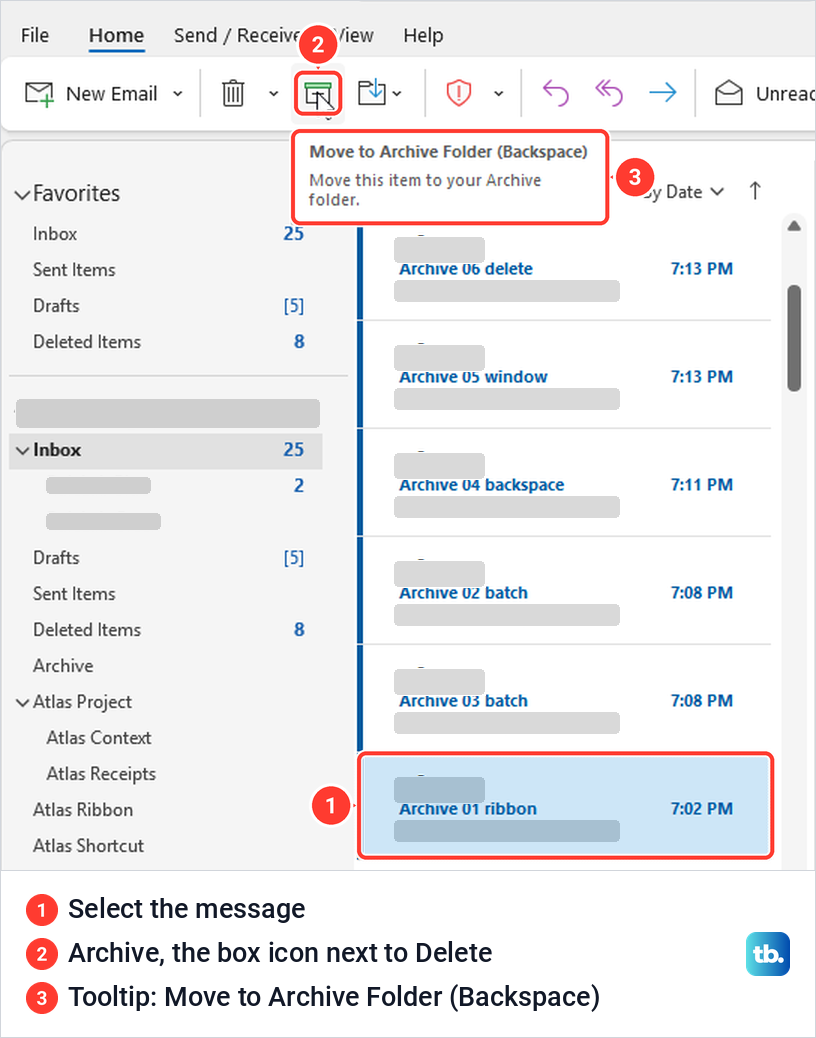Select the Archive 01 ribbon message
This screenshot has width=816, height=1038.
pyautogui.click(x=566, y=805)
